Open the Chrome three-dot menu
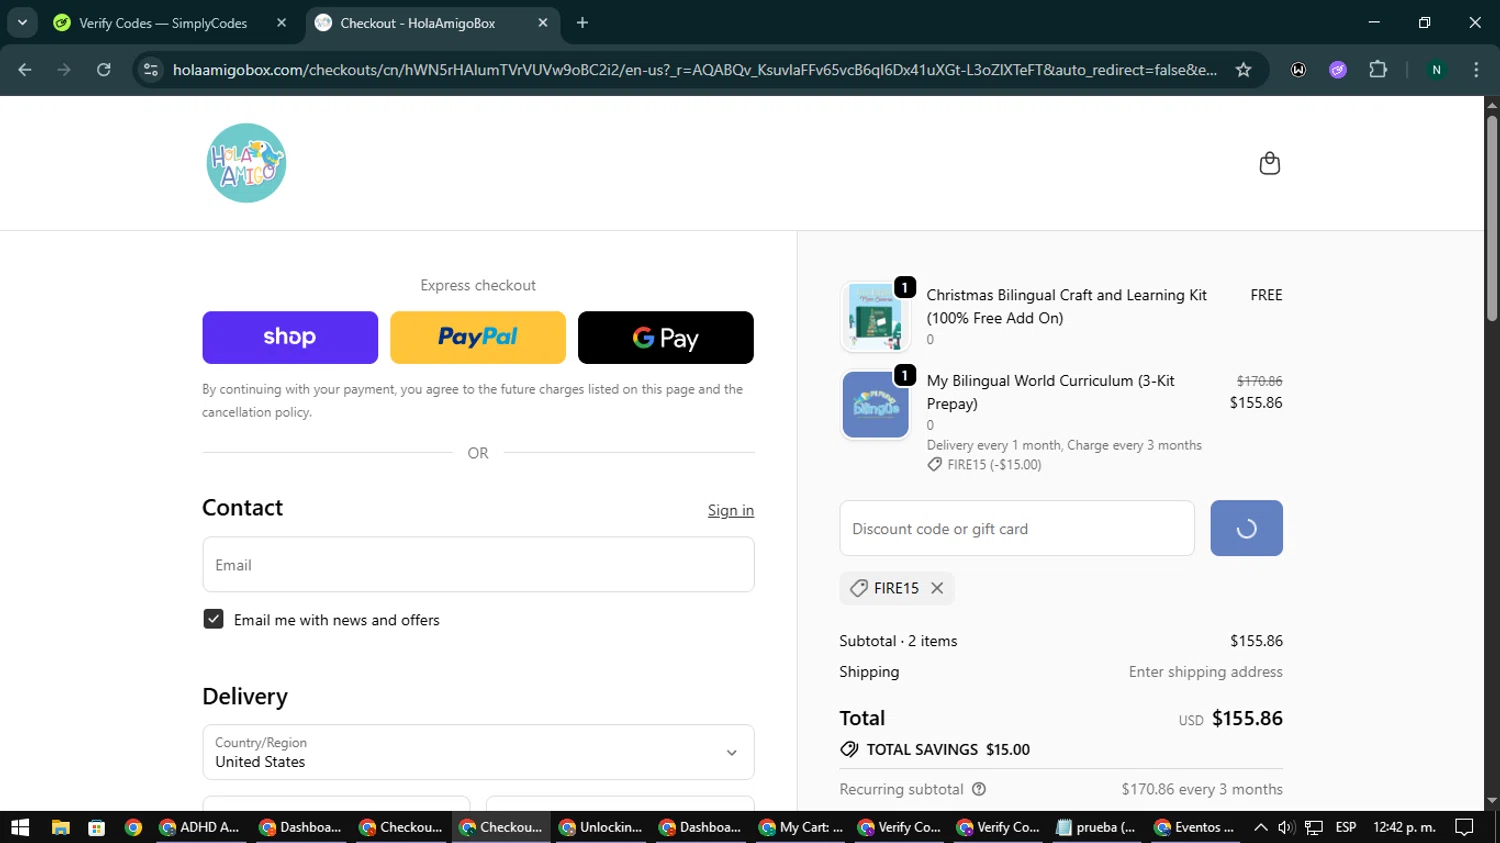1500x843 pixels. click(x=1476, y=70)
